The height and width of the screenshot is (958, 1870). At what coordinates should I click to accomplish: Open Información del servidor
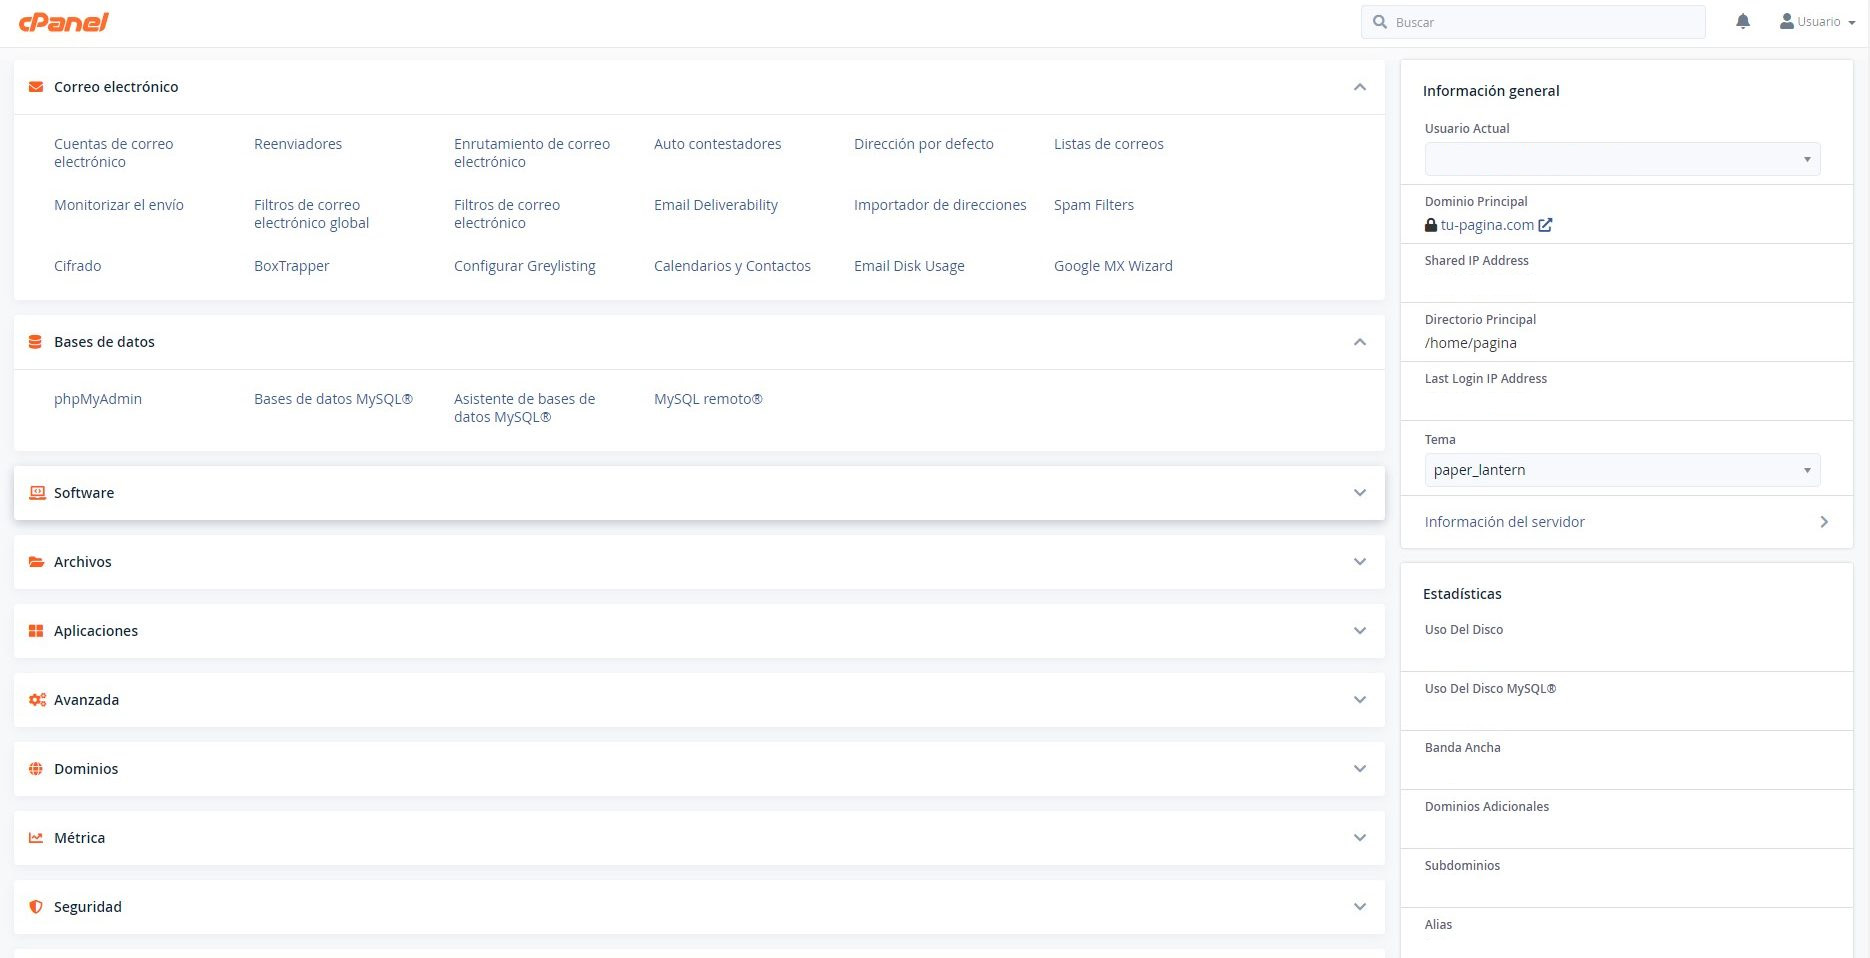pyautogui.click(x=1626, y=522)
